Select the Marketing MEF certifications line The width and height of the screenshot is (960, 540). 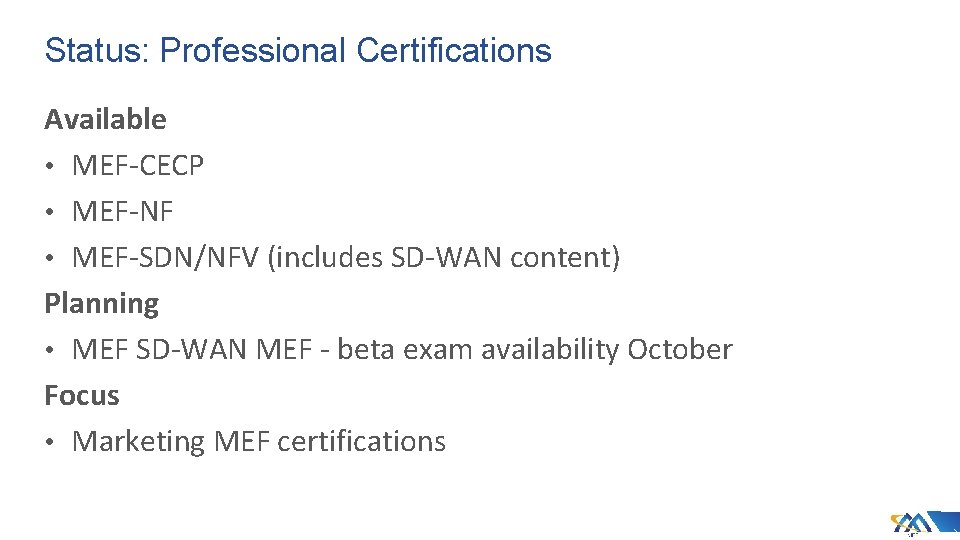tap(259, 441)
